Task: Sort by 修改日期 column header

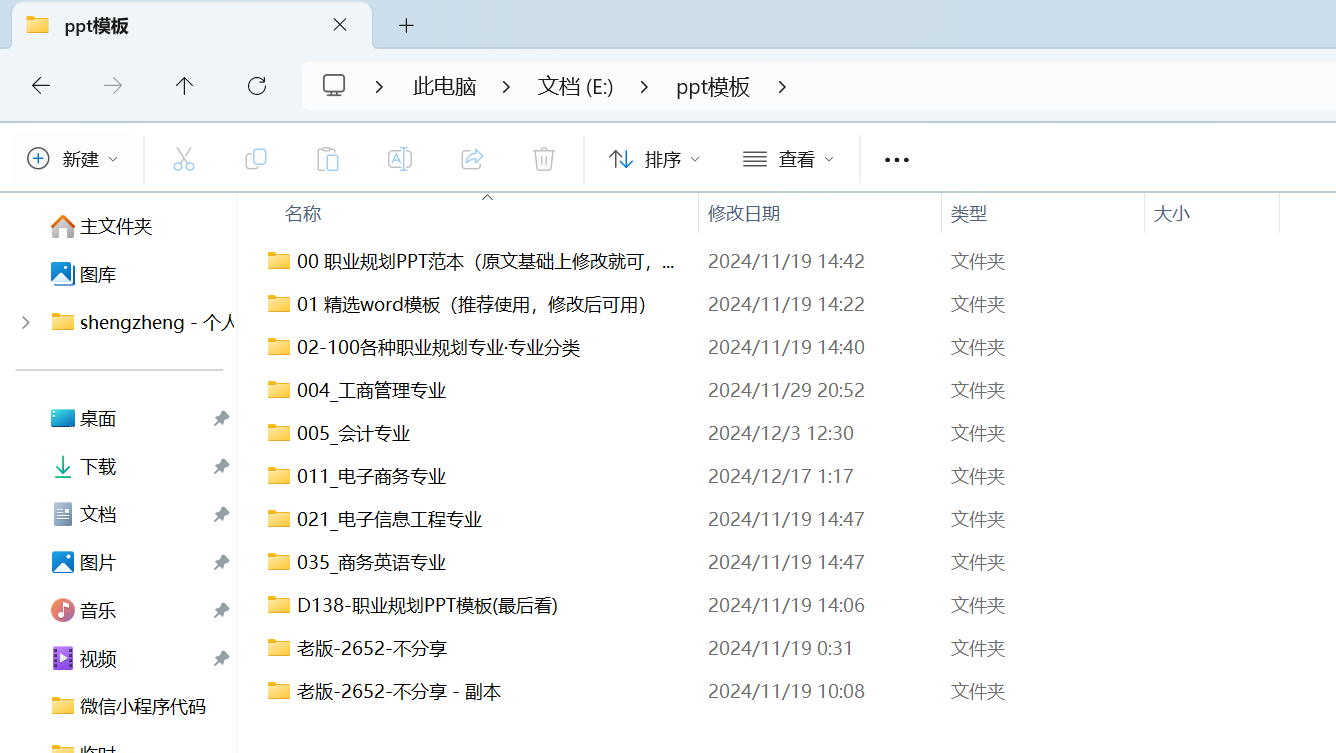Action: point(744,214)
